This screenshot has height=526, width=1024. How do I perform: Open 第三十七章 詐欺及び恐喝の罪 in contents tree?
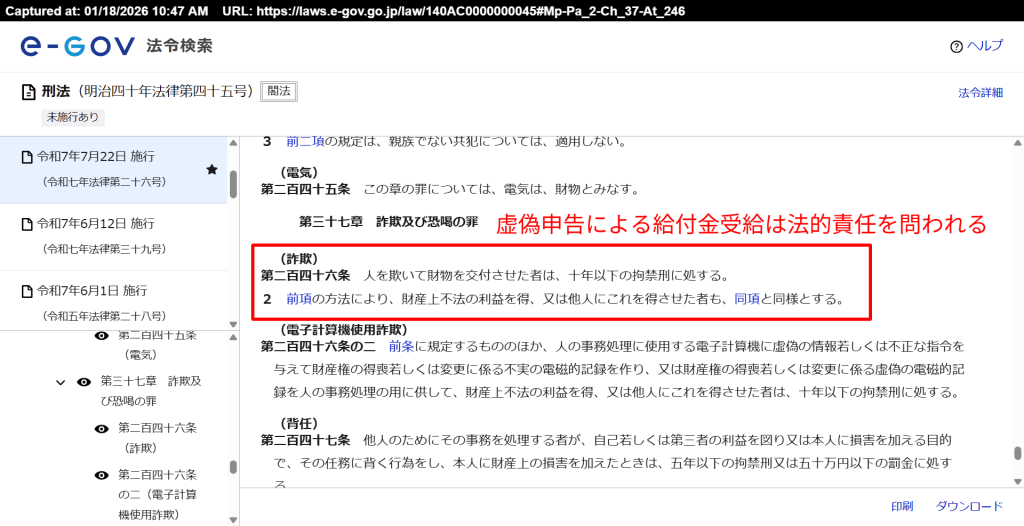coord(151,391)
